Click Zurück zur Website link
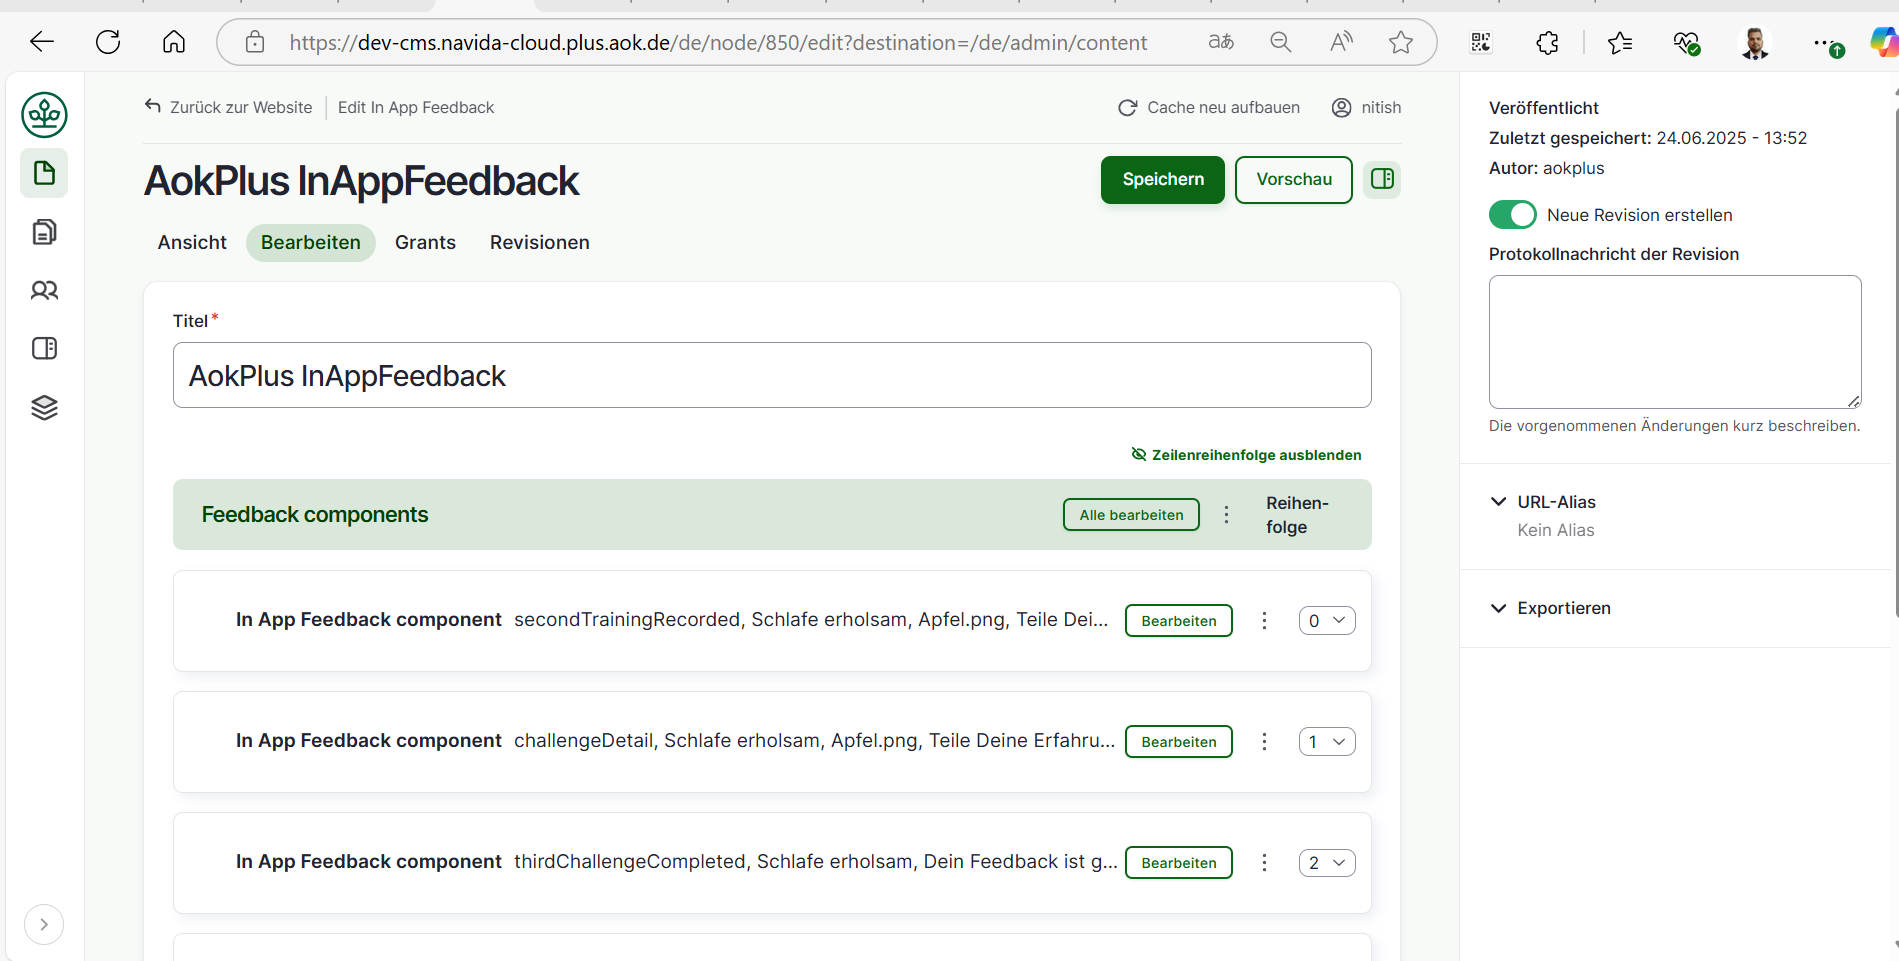The width and height of the screenshot is (1899, 961). [229, 107]
